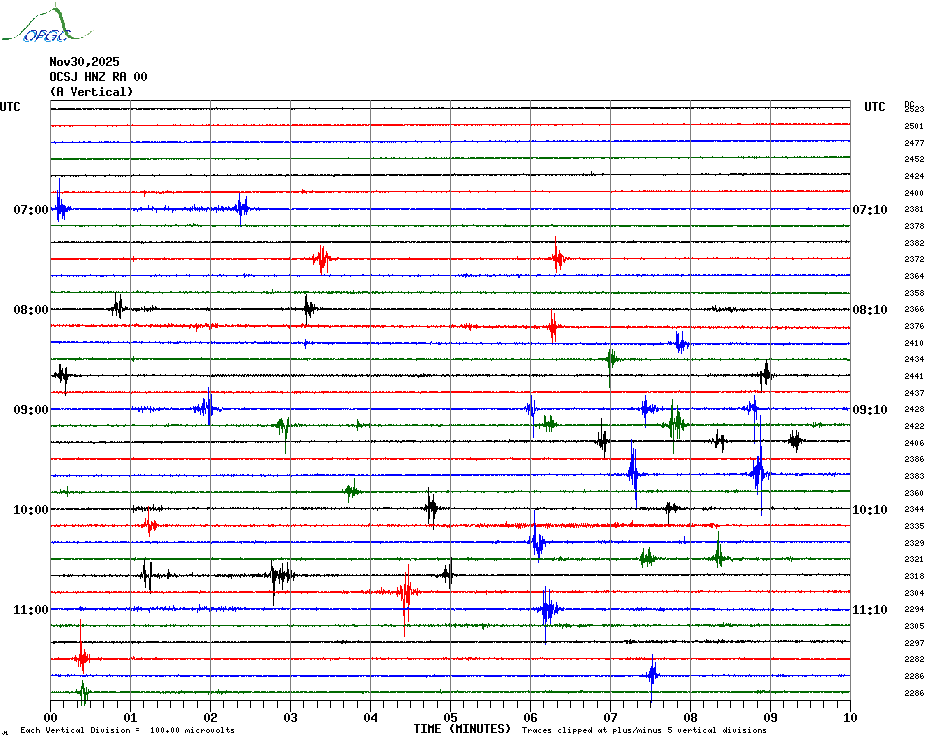Image resolution: width=930 pixels, height=744 pixels.
Task: Click the 11:10 time label
Action: (x=870, y=609)
